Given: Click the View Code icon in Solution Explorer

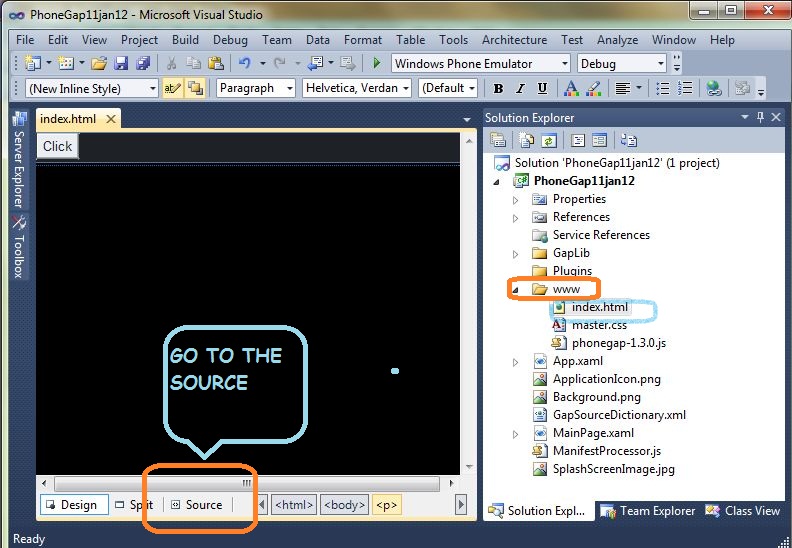Looking at the screenshot, I should pos(577,140).
